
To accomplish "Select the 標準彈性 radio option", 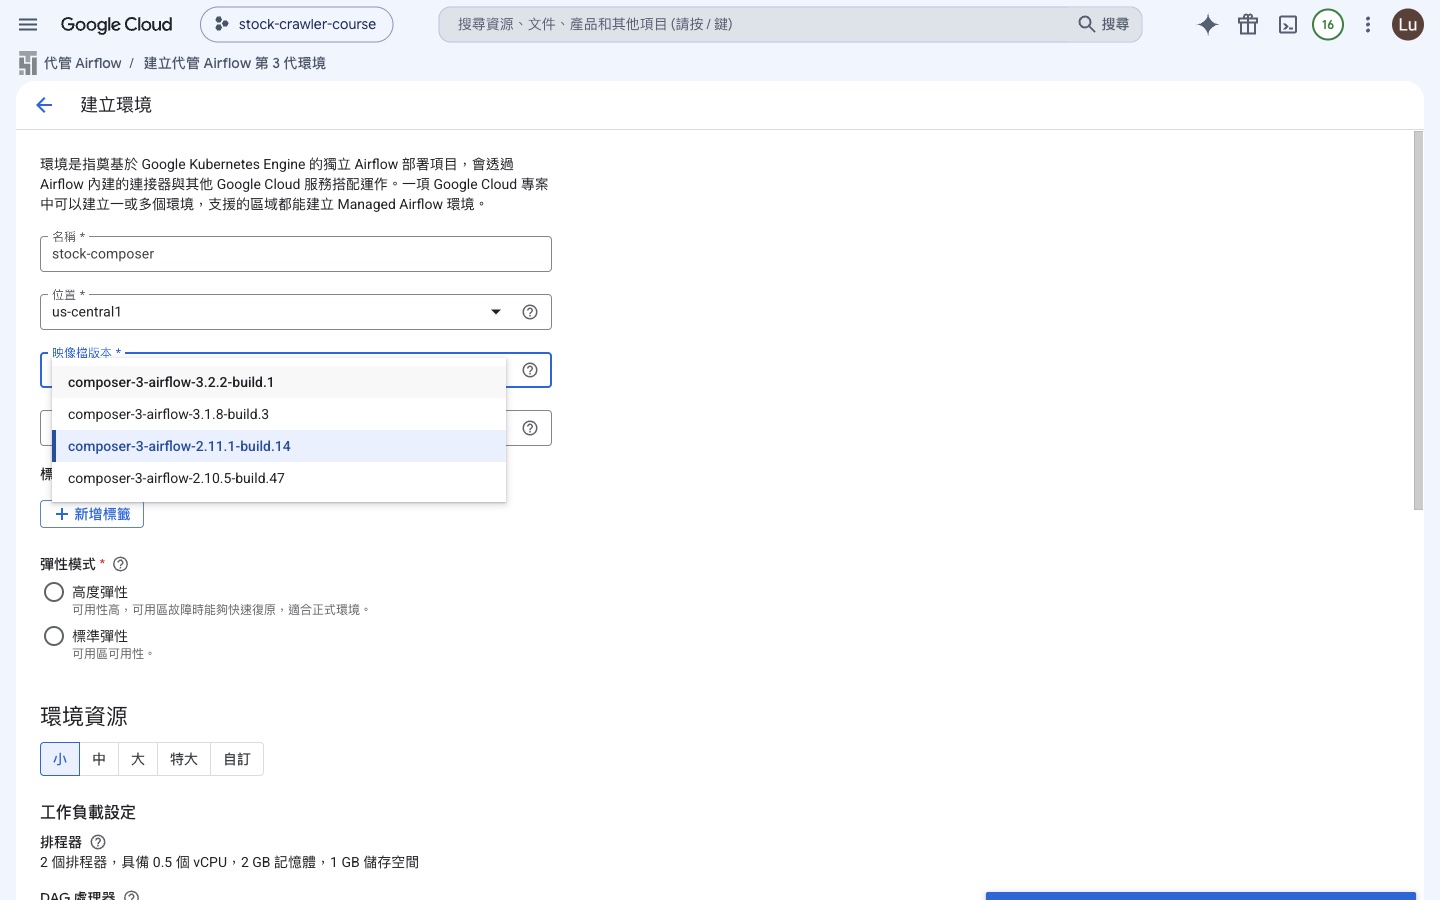I will [54, 636].
